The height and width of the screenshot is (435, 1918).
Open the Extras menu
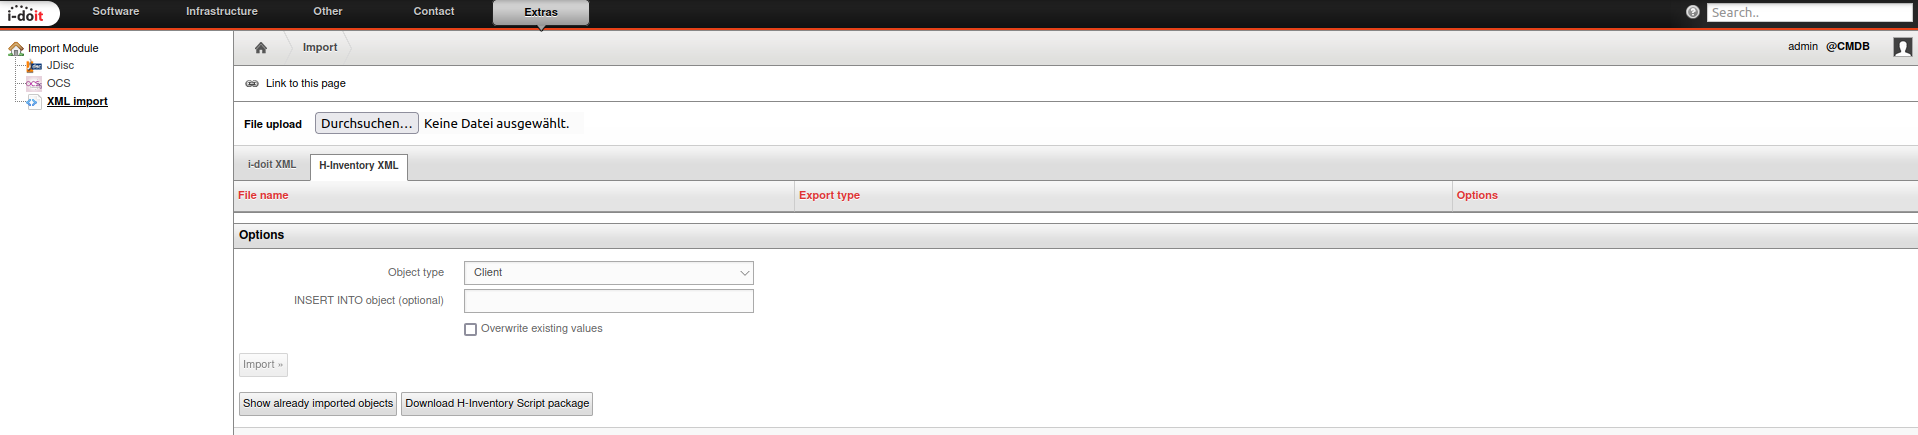pos(541,13)
